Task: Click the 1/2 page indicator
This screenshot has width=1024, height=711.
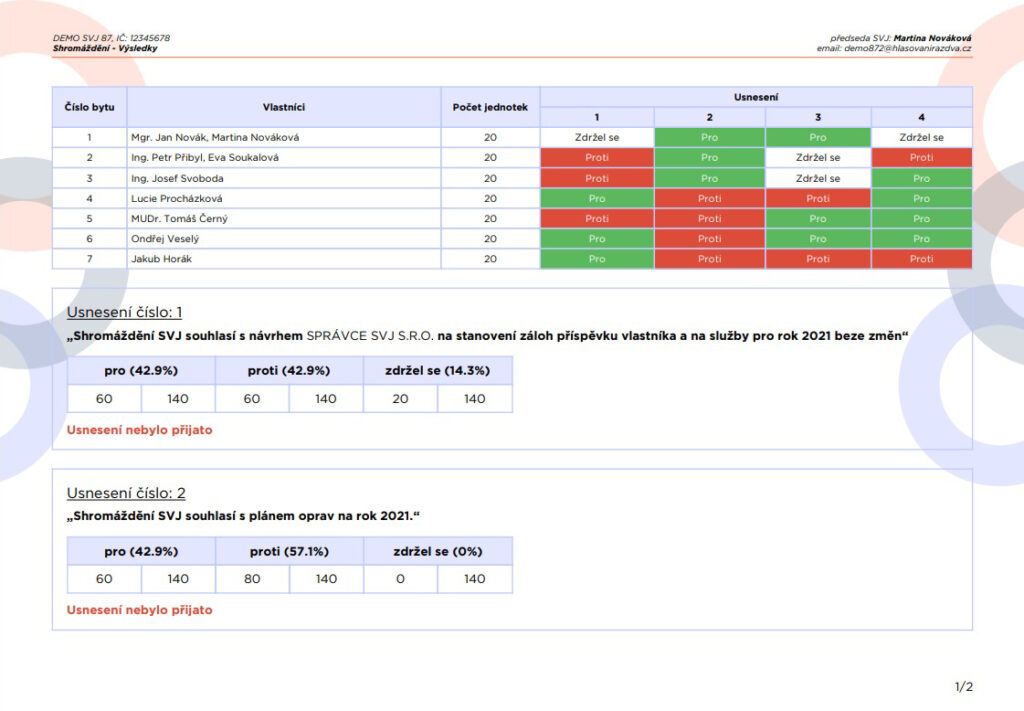Action: [963, 687]
